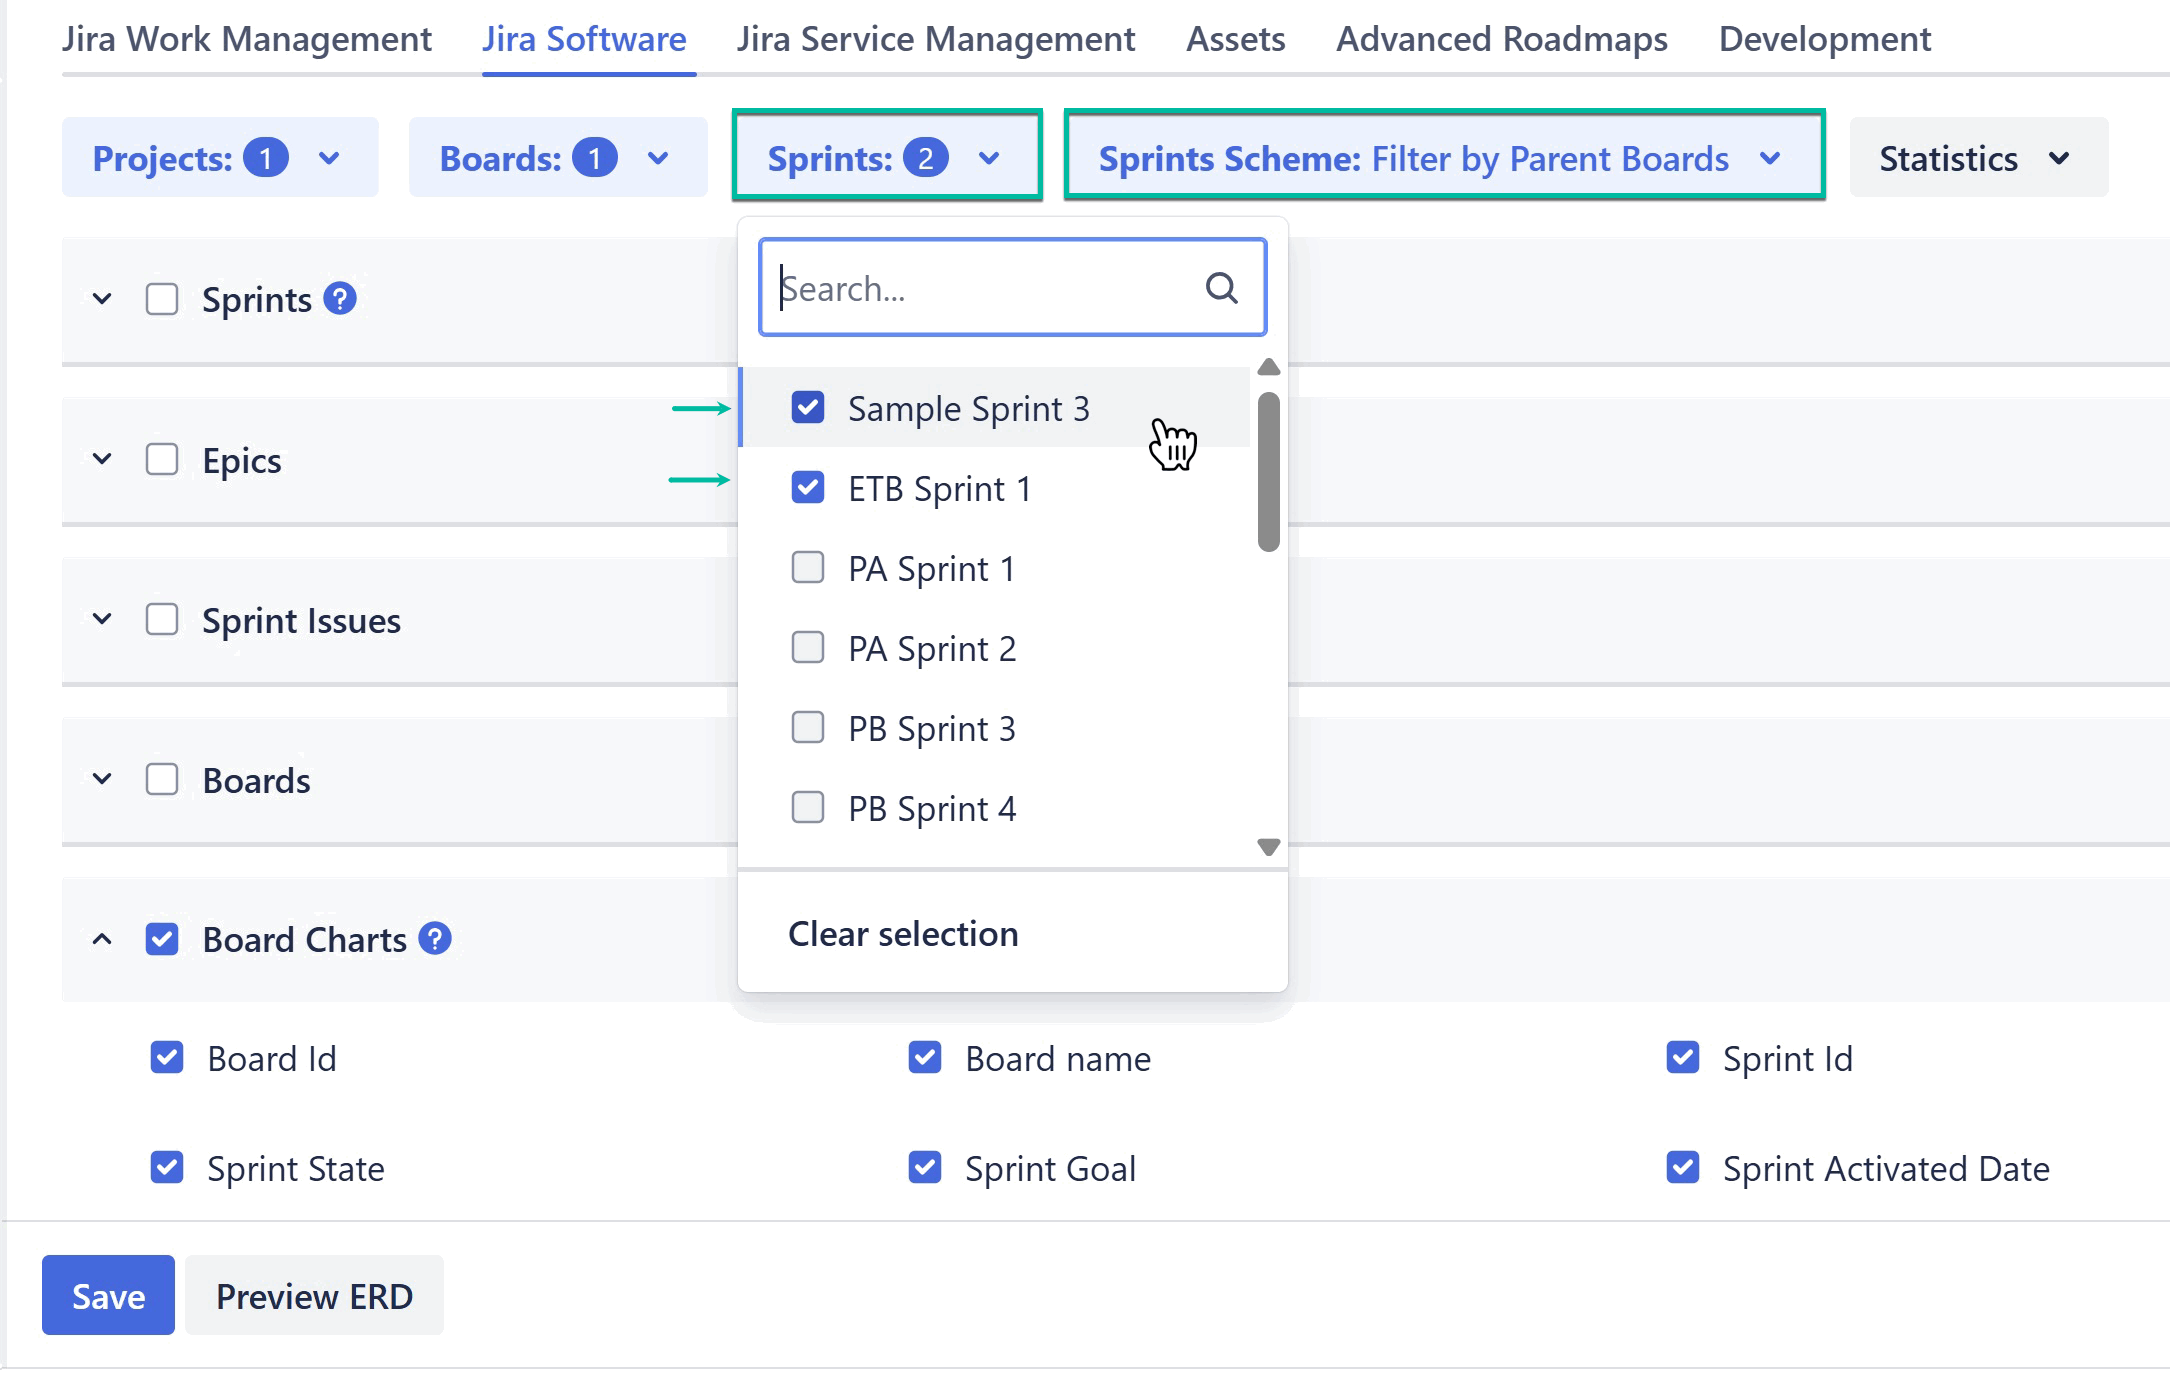Screen dimensions: 2170x1382
Task: Toggle the Sprint Goal field checkbox
Action: point(925,1167)
